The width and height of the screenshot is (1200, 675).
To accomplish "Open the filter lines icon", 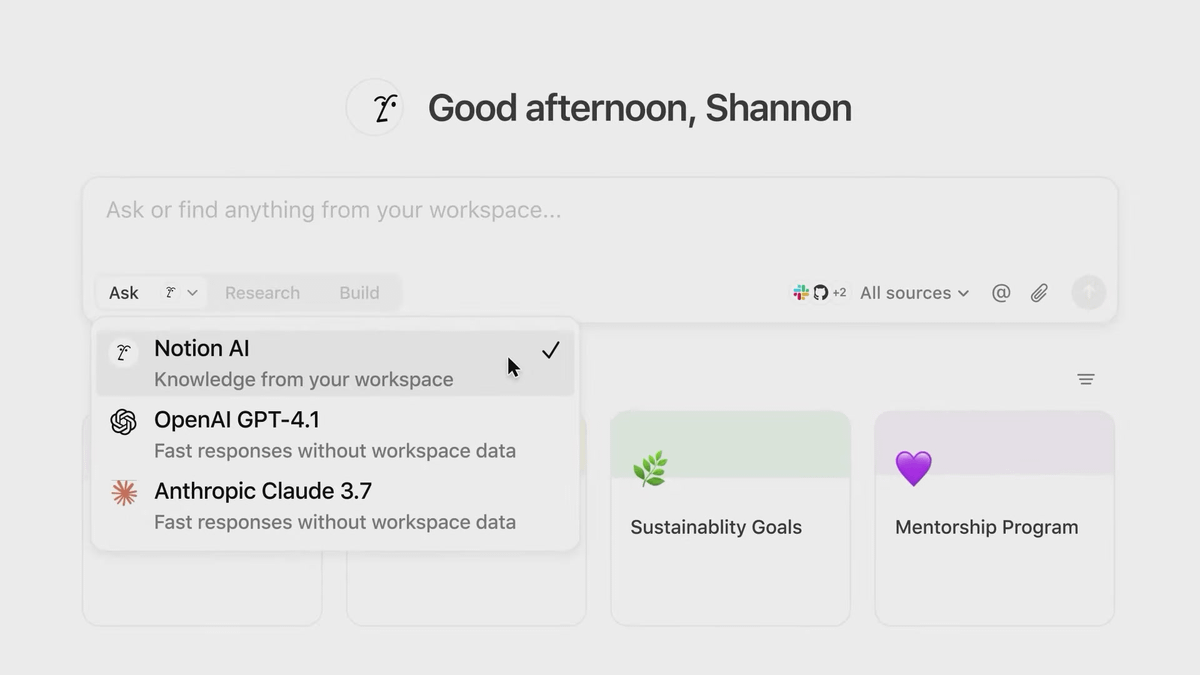I will point(1086,379).
